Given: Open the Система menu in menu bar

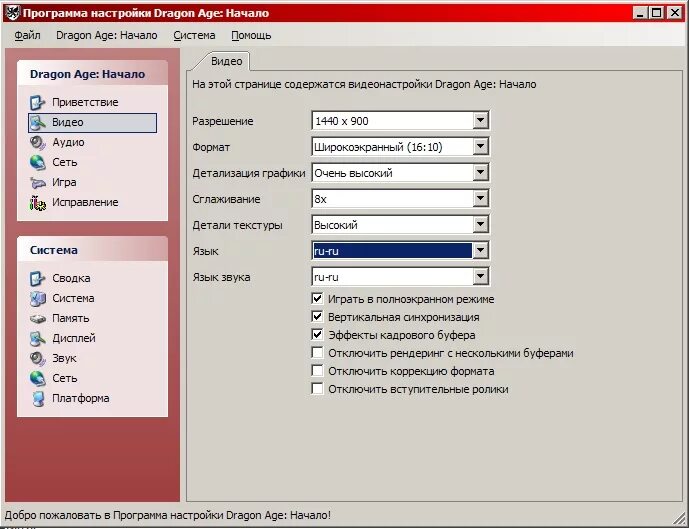Looking at the screenshot, I should click(194, 36).
